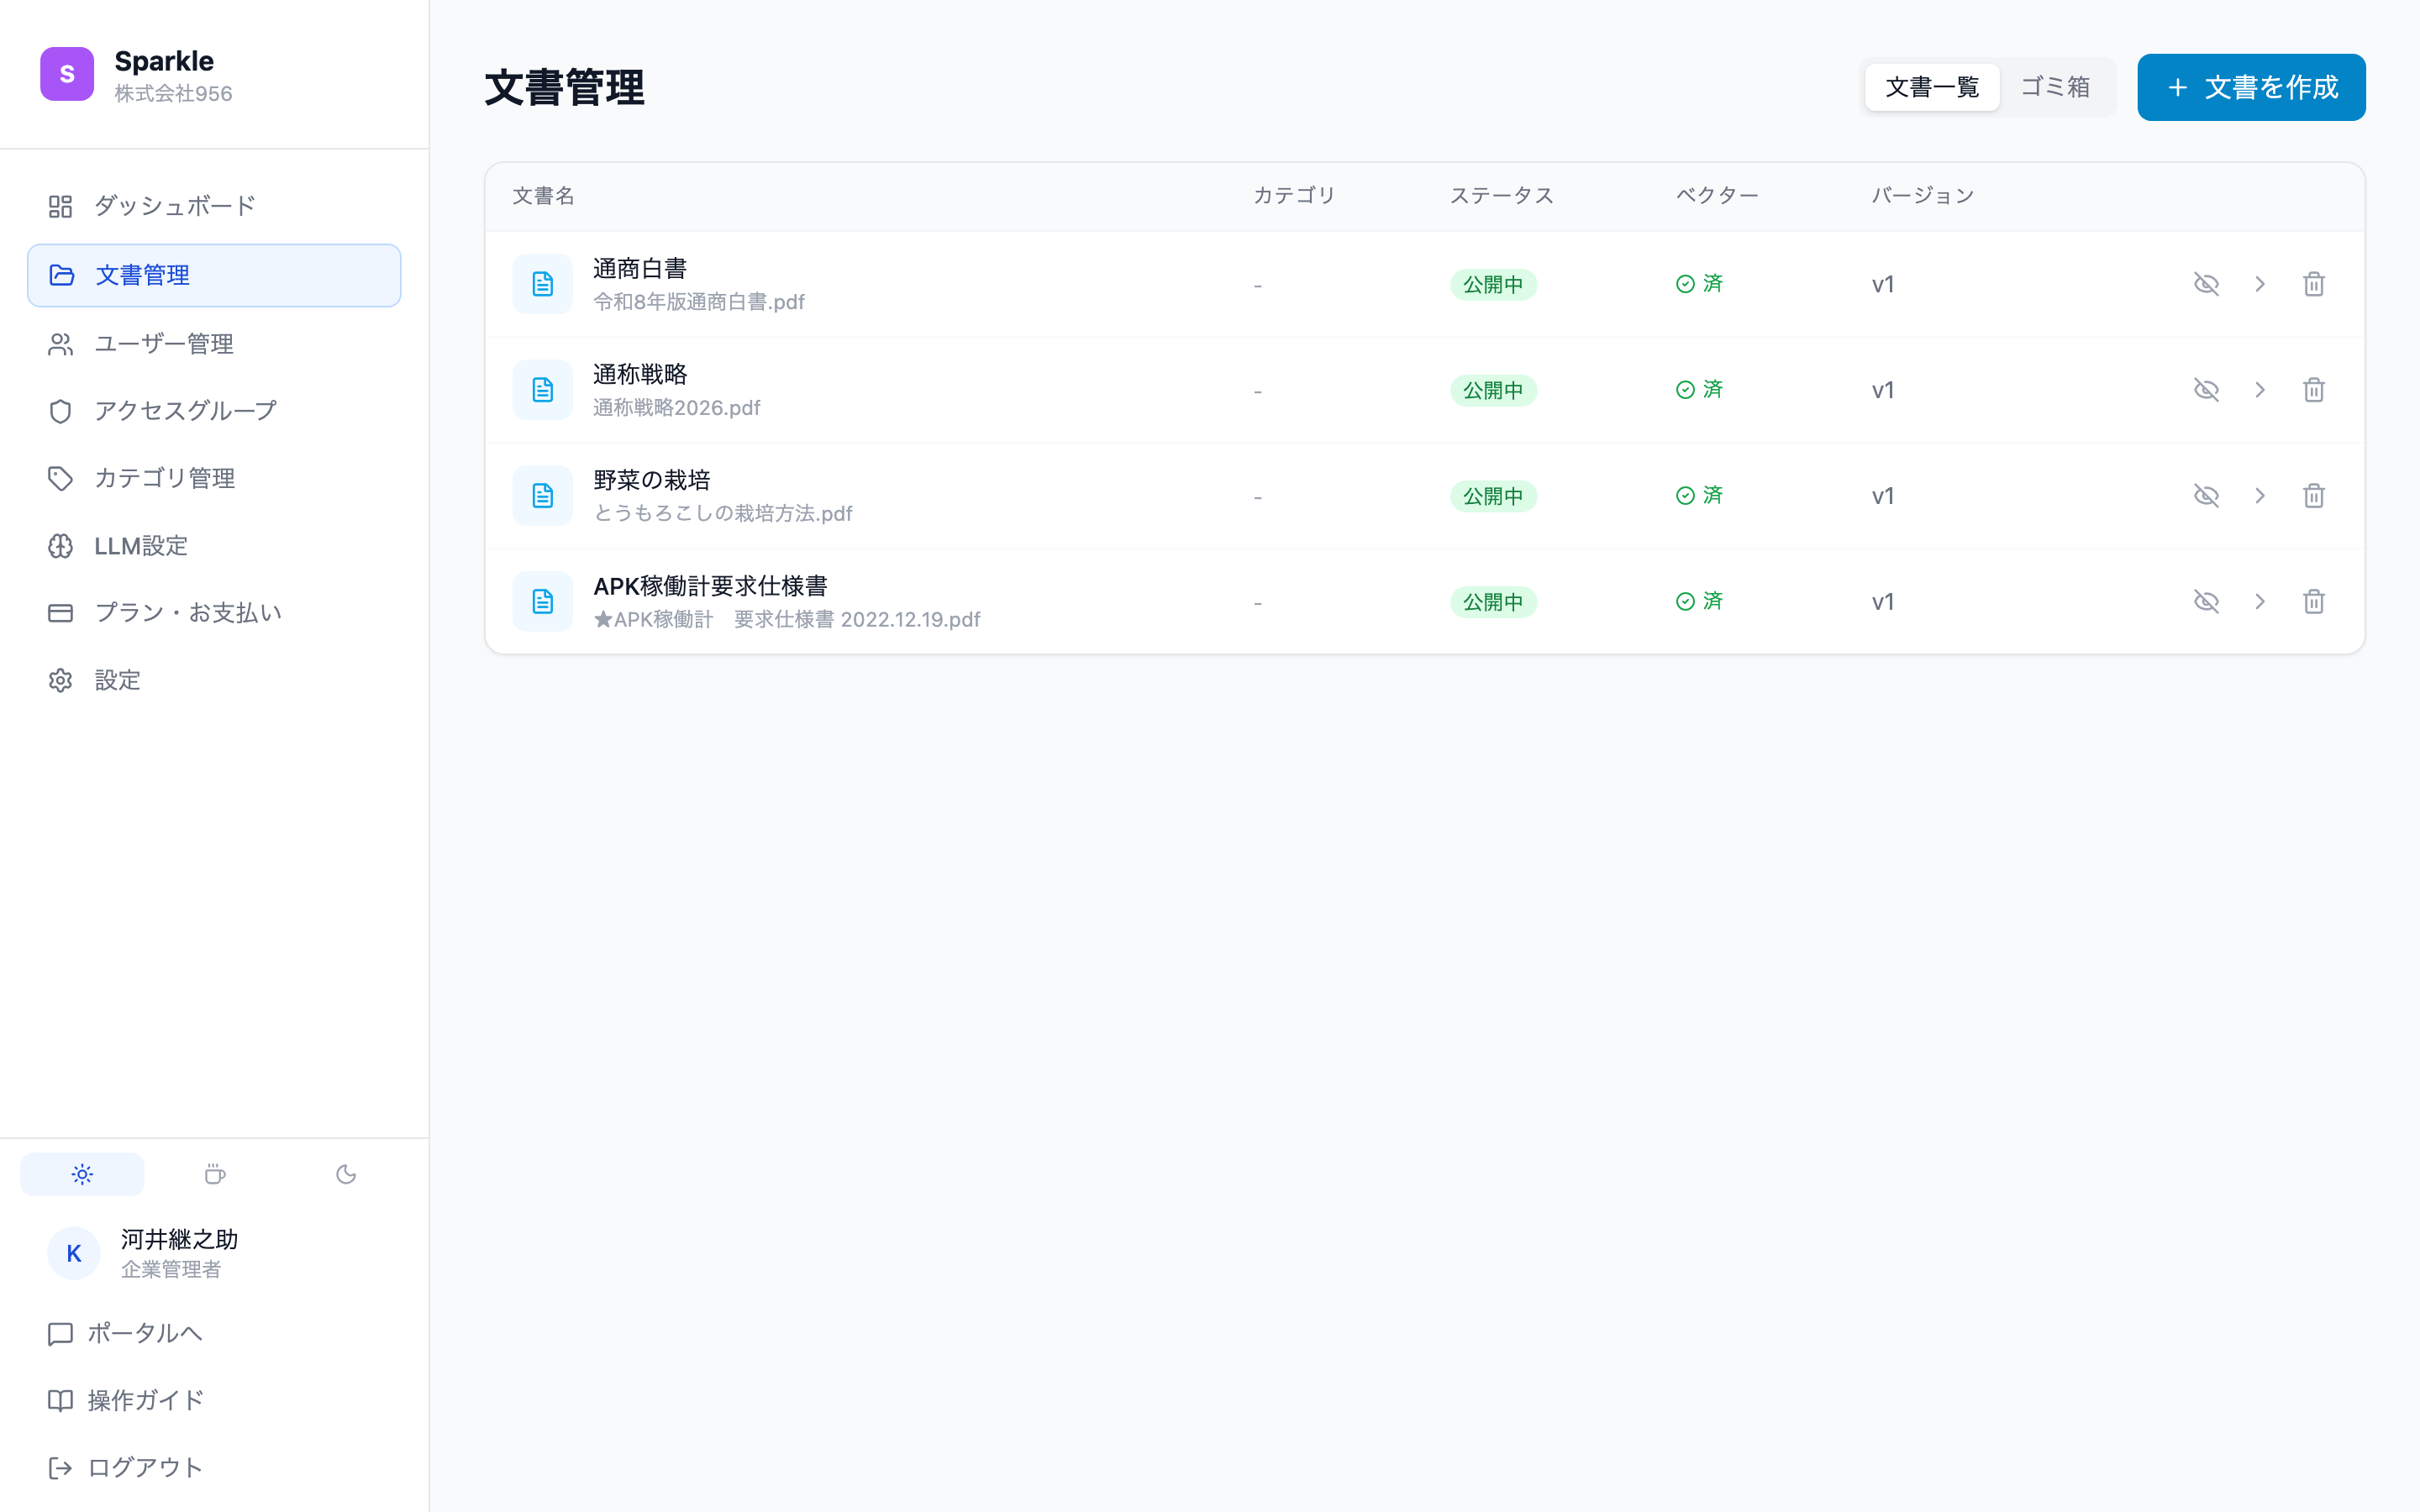Open 設定 from the sidebar

tap(214, 680)
